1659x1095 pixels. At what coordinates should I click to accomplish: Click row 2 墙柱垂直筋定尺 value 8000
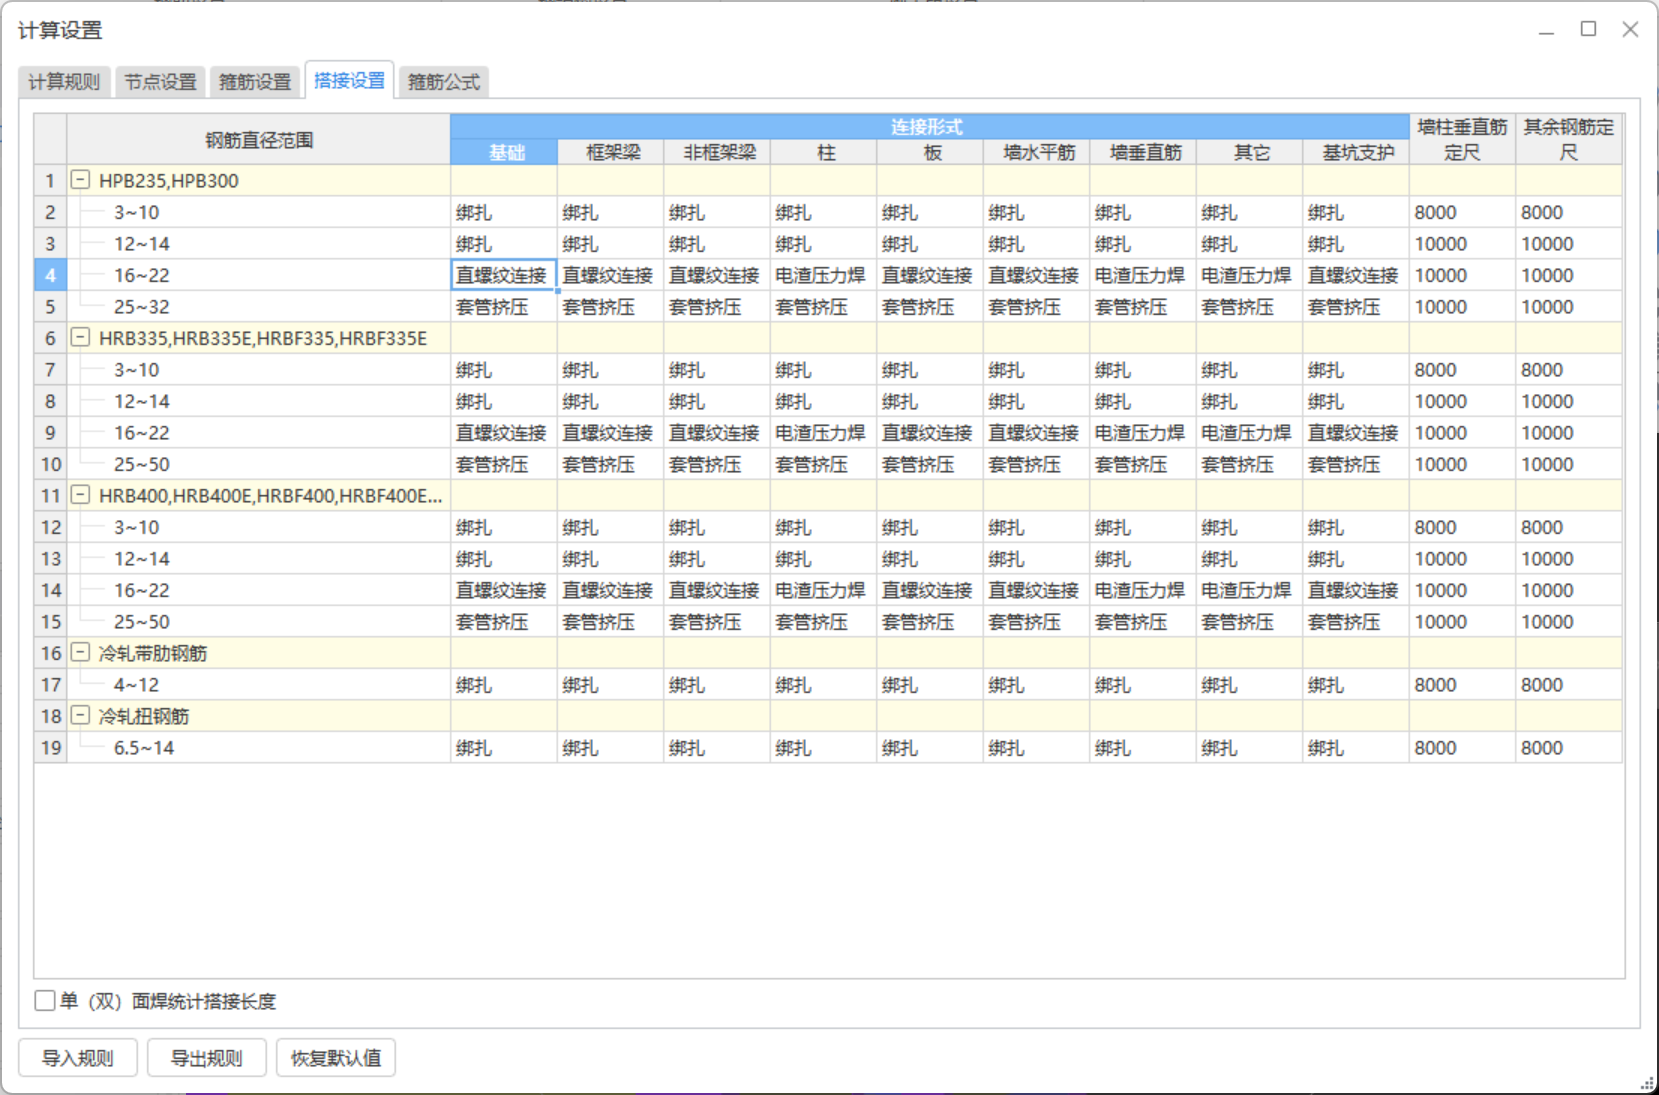tap(1461, 213)
